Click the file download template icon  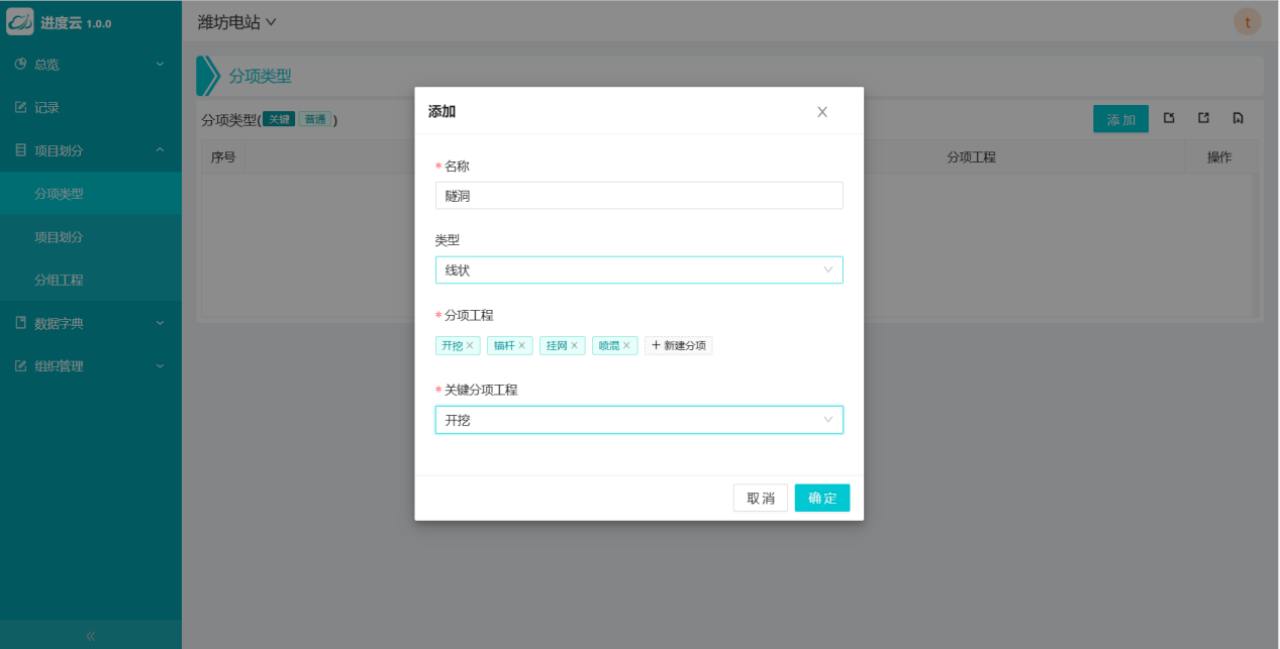[1238, 119]
